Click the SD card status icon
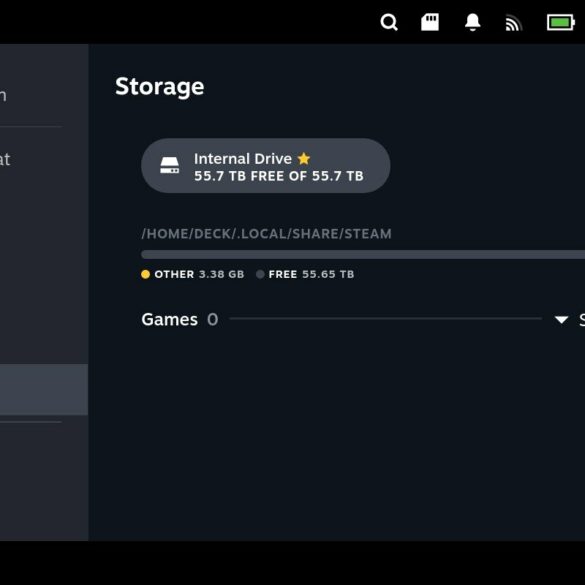The width and height of the screenshot is (585, 585). [x=430, y=22]
